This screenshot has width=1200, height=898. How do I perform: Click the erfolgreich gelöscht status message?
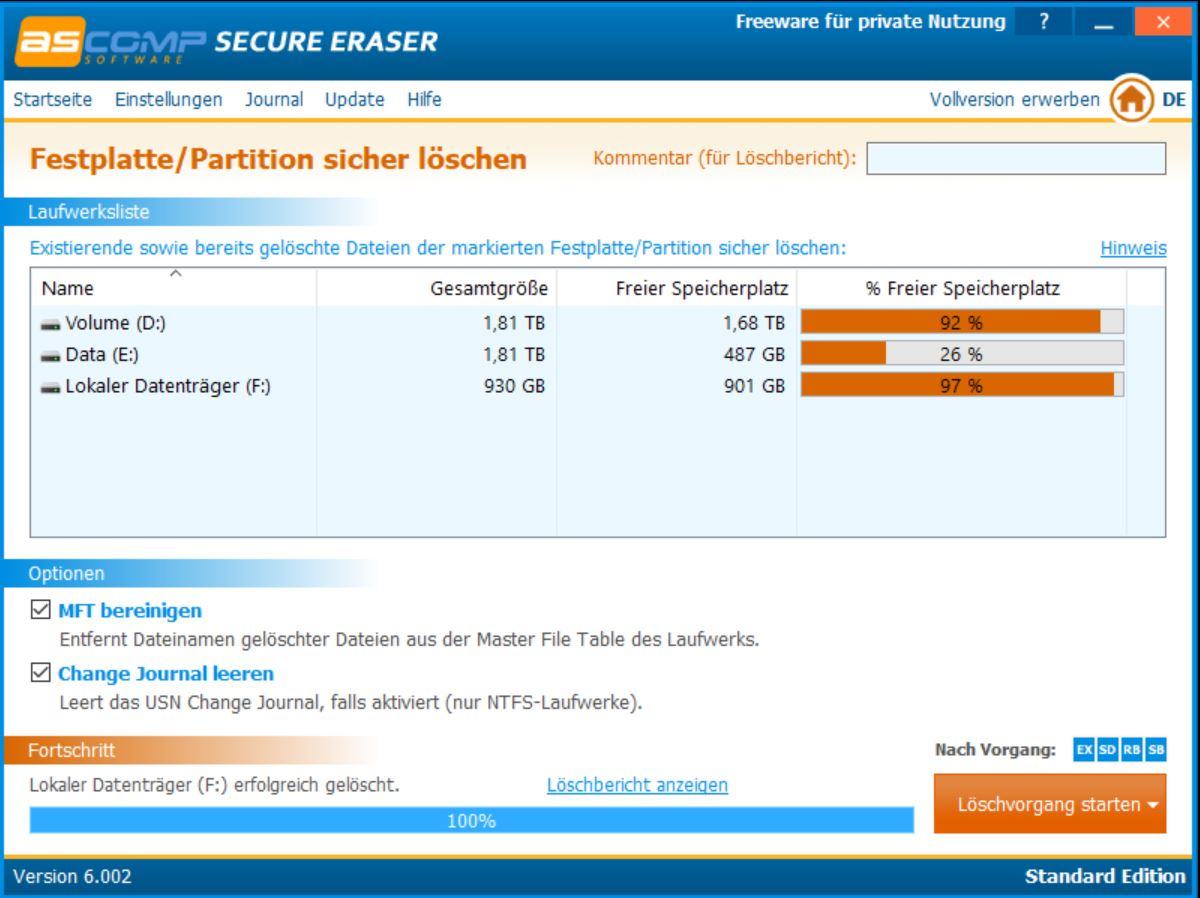click(x=215, y=786)
